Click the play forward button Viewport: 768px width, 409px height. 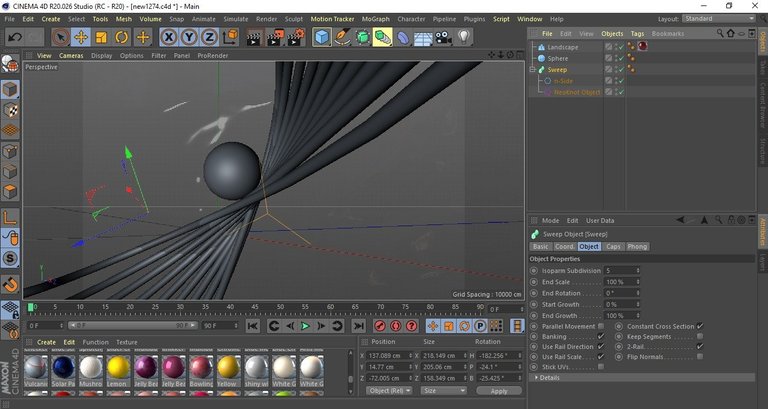(305, 326)
